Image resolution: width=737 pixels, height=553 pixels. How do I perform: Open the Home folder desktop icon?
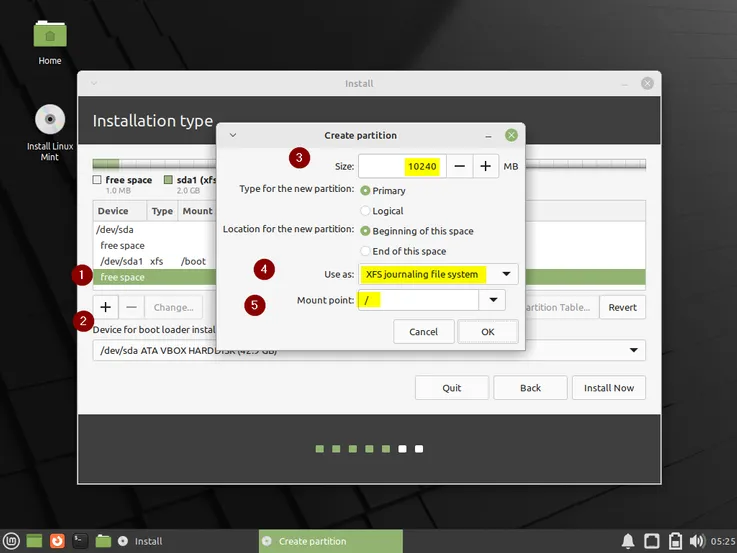(50, 41)
